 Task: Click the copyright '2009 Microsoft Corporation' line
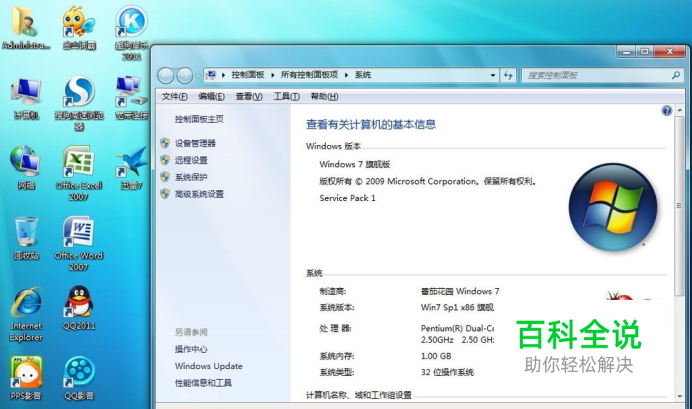pos(428,181)
